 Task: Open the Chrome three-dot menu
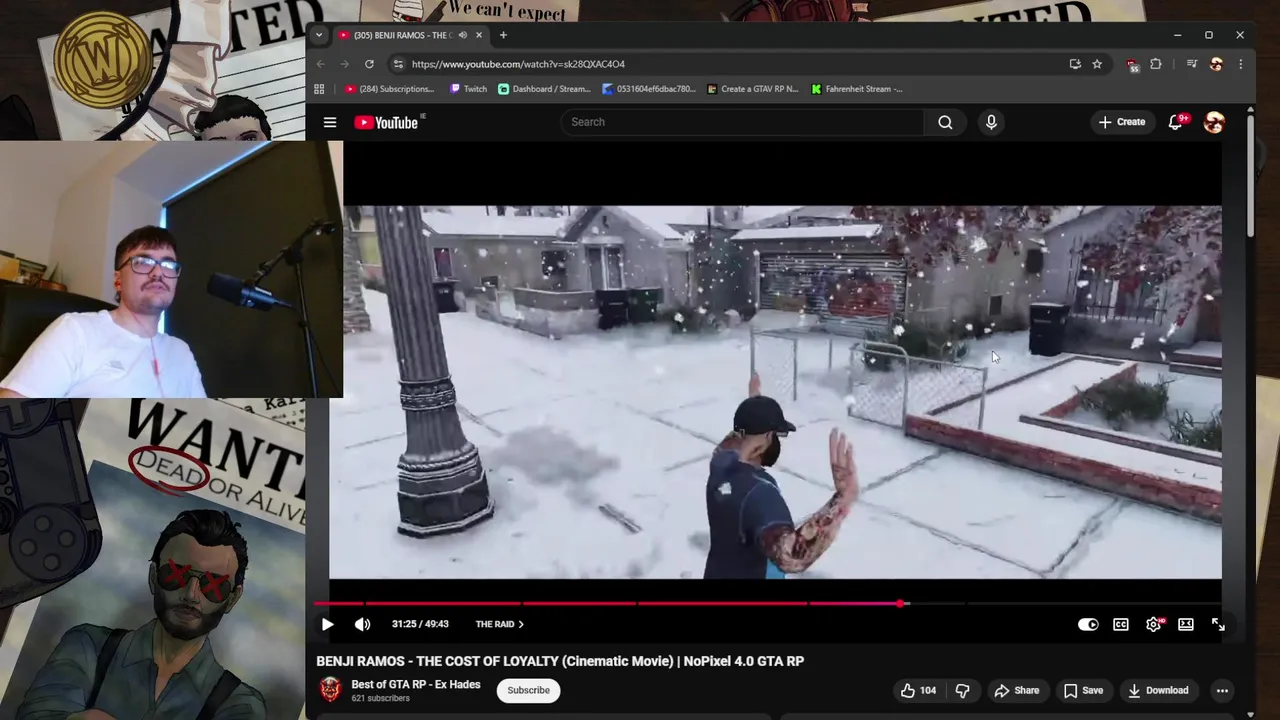[x=1241, y=64]
